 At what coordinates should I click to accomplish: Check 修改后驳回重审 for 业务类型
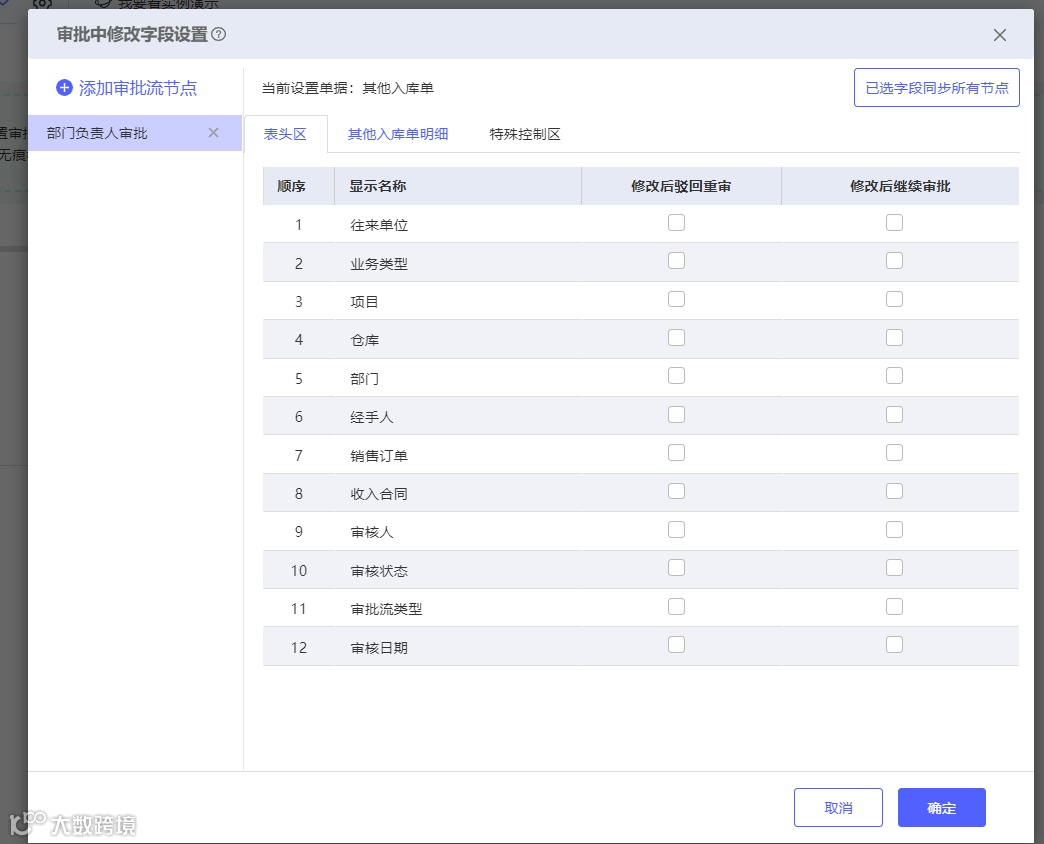click(x=676, y=261)
